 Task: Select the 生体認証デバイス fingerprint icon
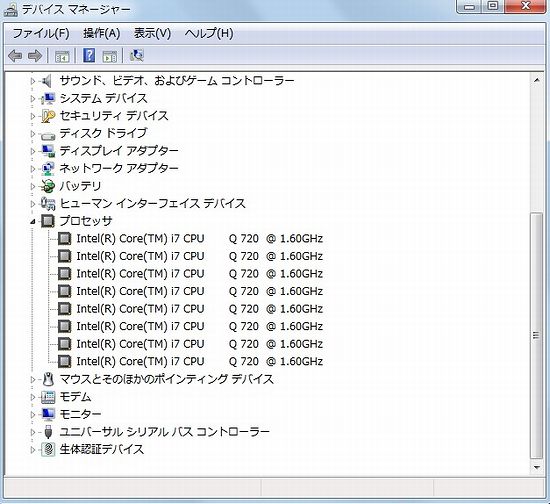(48, 449)
